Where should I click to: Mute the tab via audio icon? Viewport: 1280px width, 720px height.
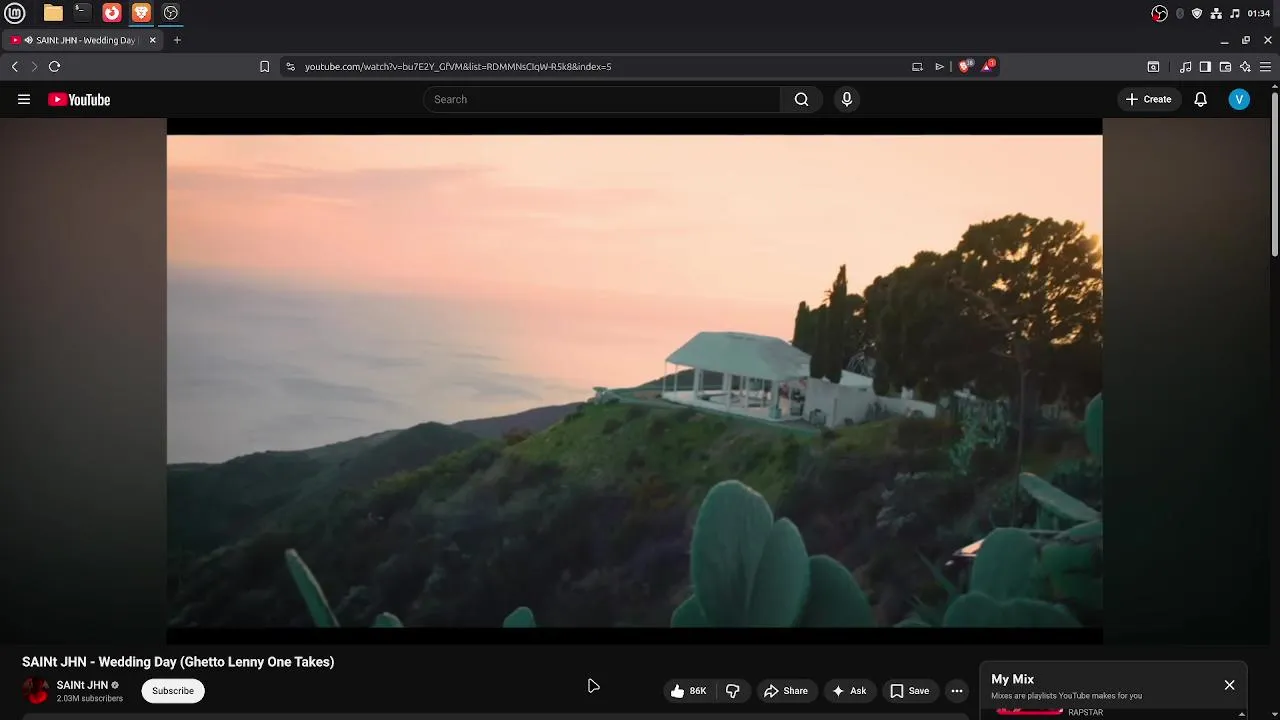[29, 40]
